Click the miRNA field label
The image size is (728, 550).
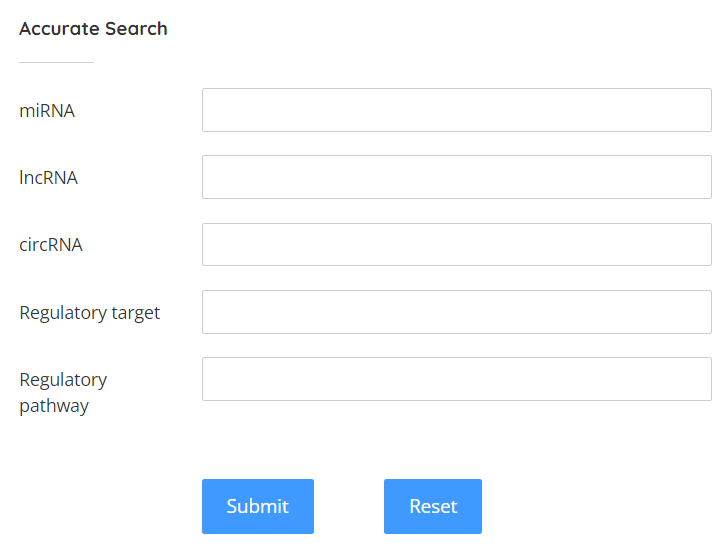[x=47, y=111]
